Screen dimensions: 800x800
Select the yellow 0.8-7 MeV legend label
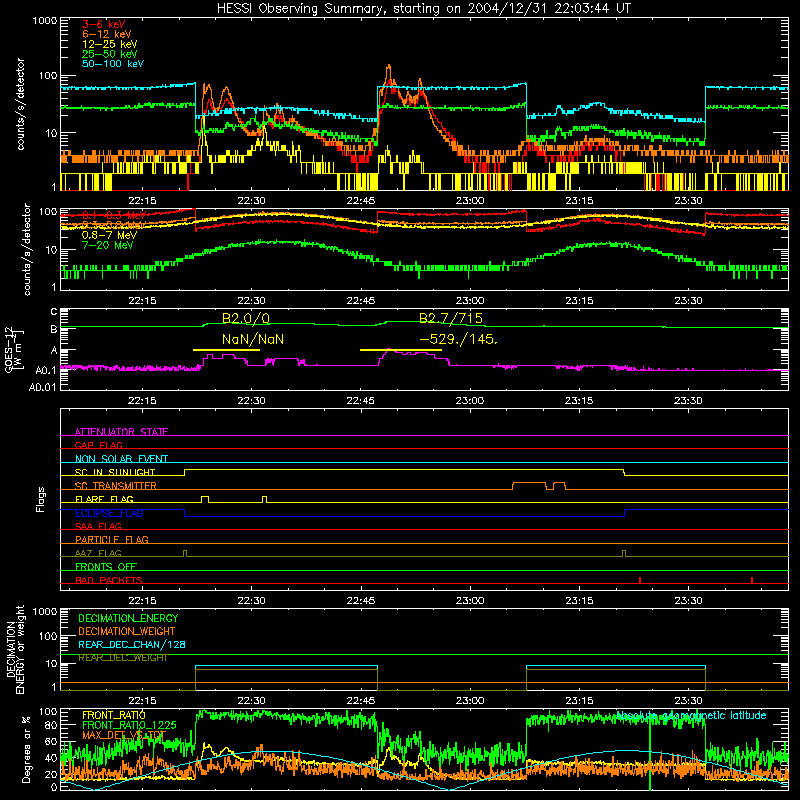tap(110, 235)
